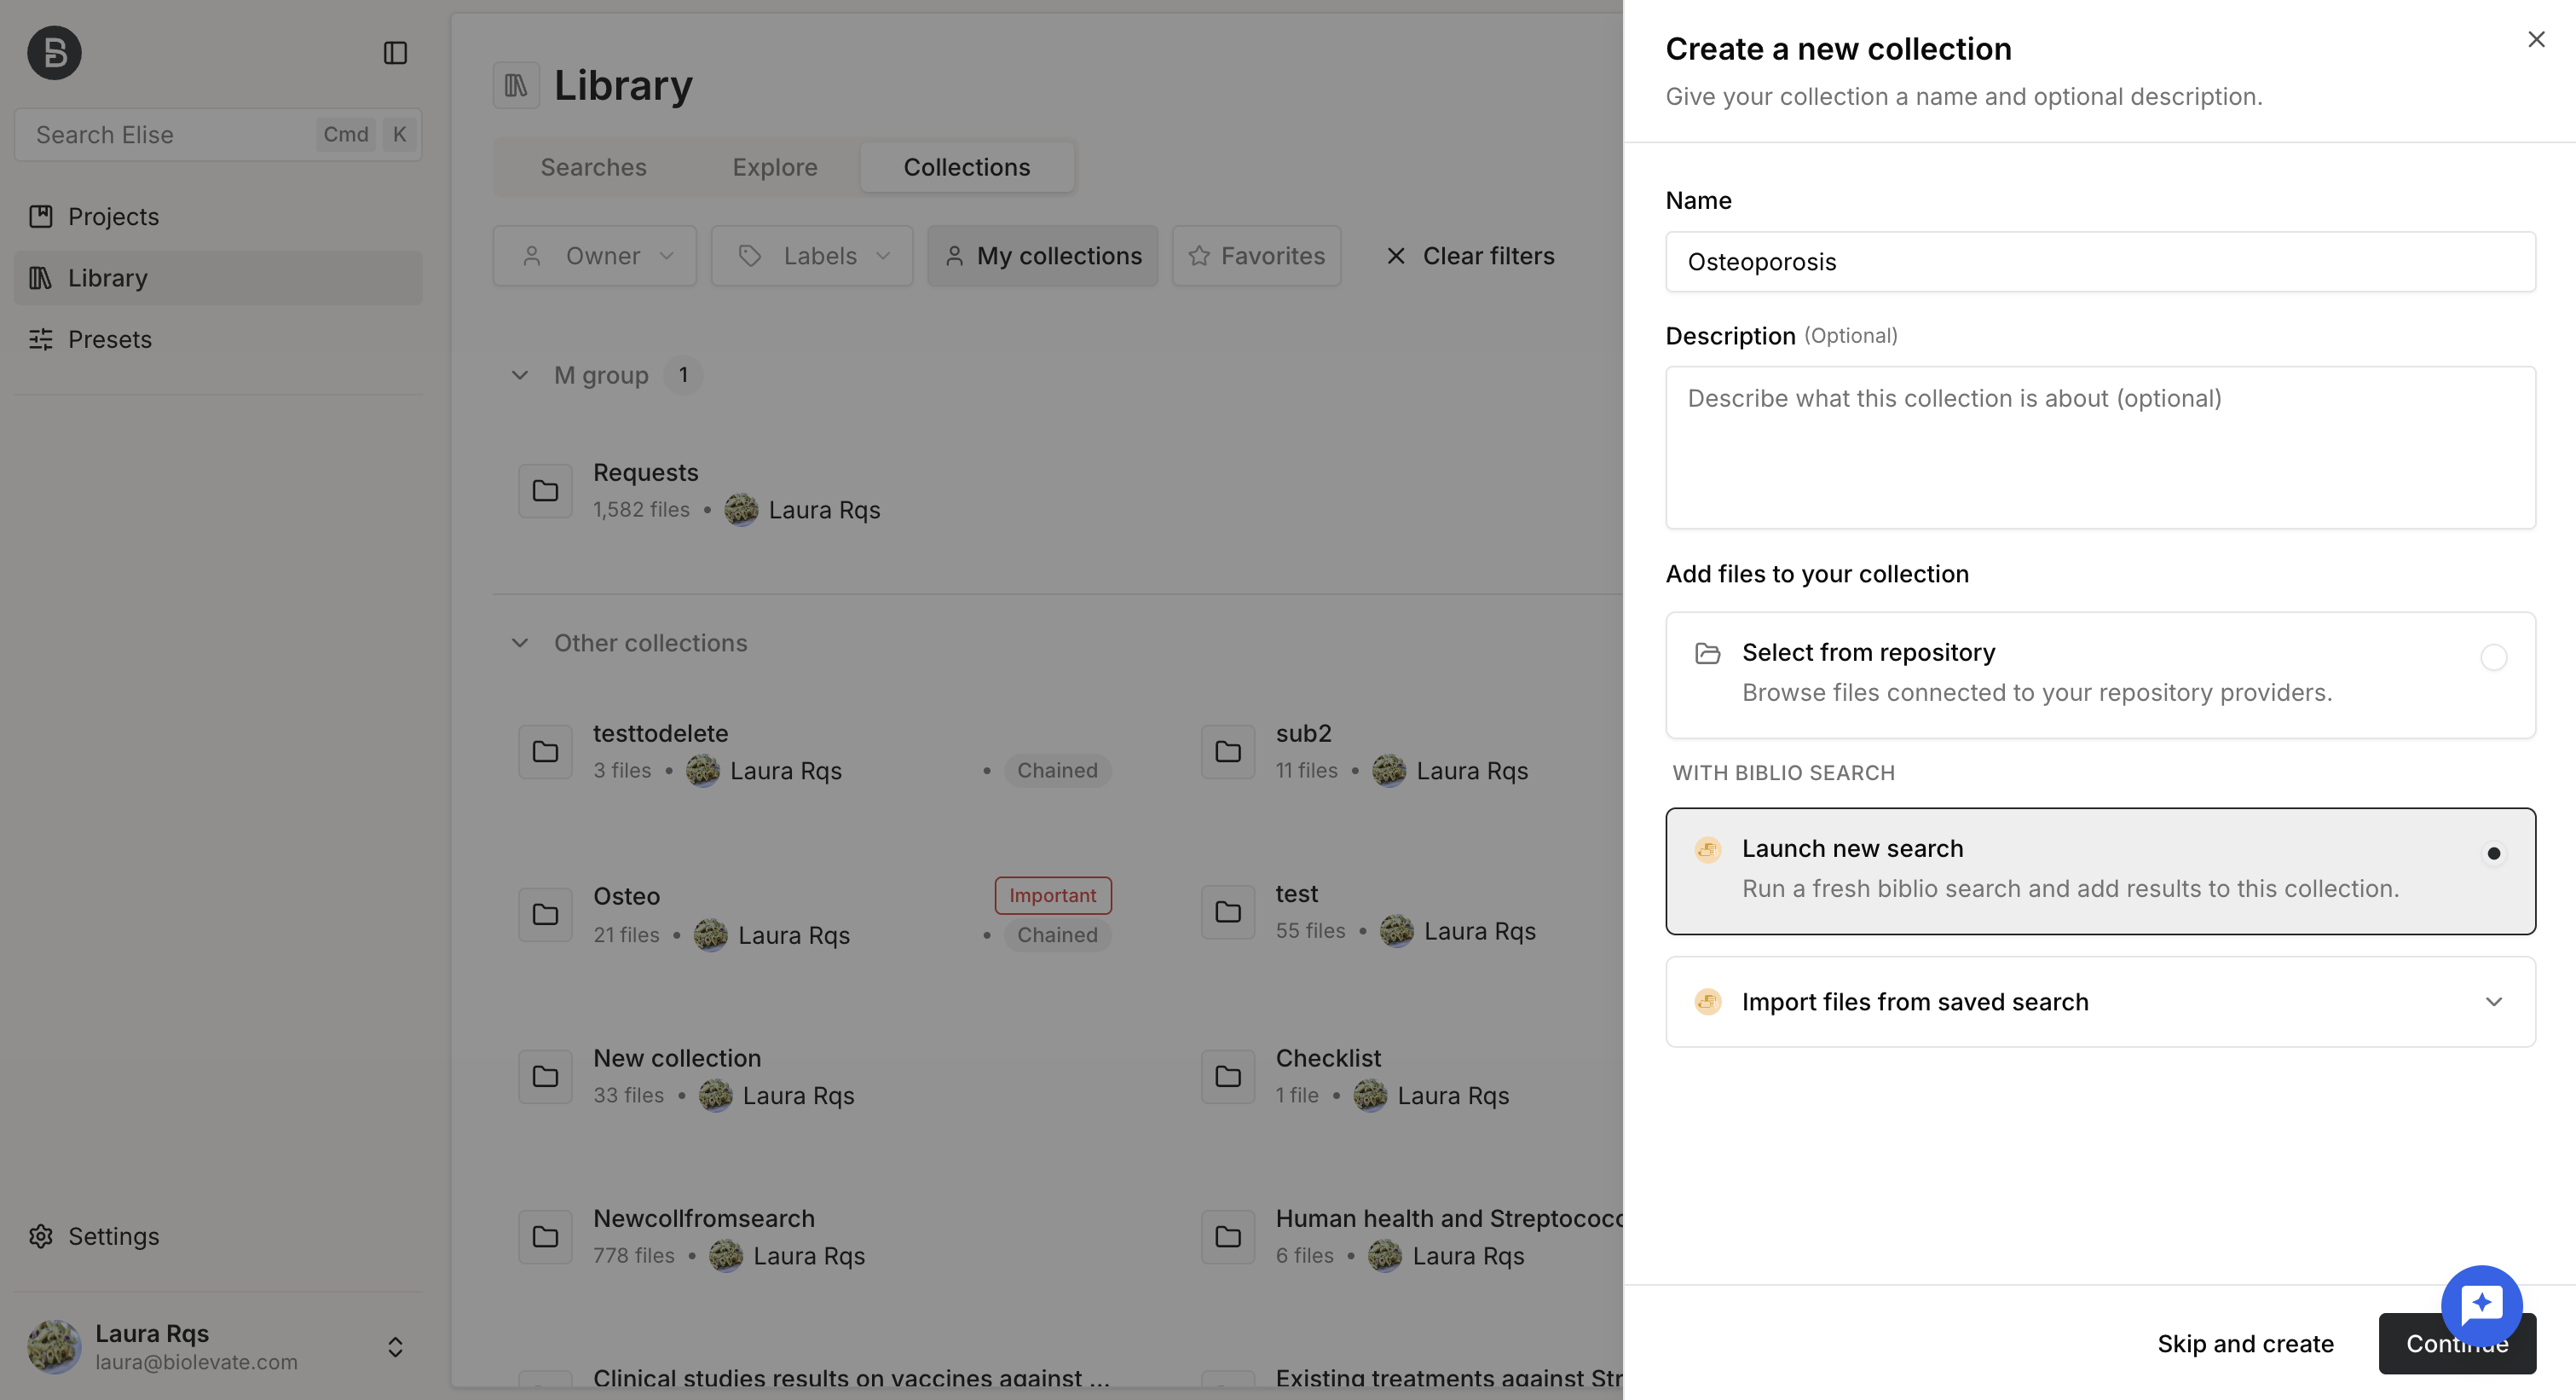Toggle the My collections filter
Viewport: 2576px width, 1400px height.
pyautogui.click(x=1042, y=256)
